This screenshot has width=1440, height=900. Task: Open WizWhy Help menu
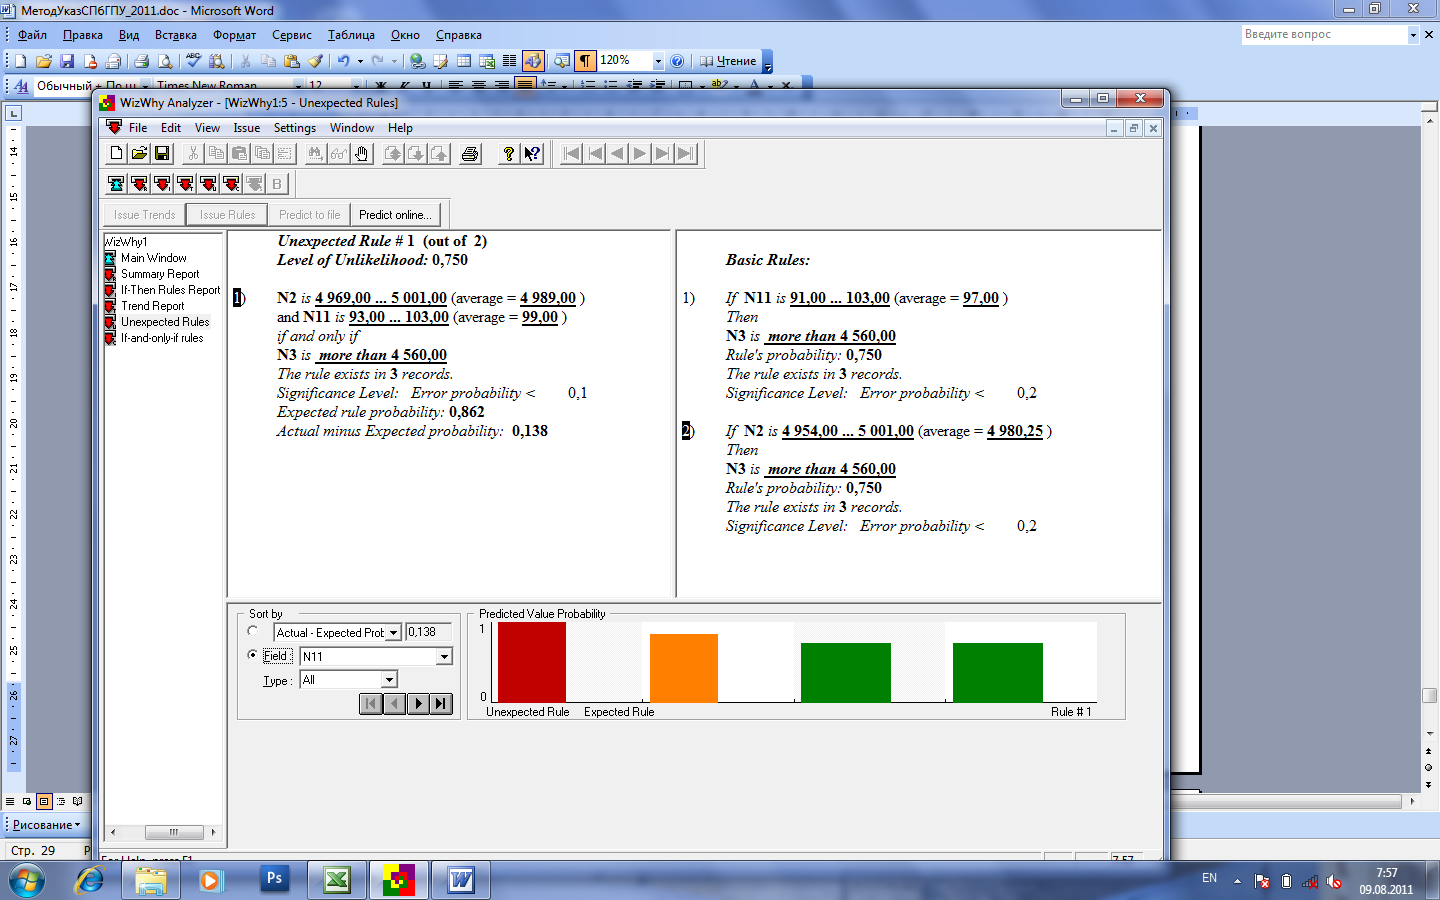pyautogui.click(x=400, y=128)
